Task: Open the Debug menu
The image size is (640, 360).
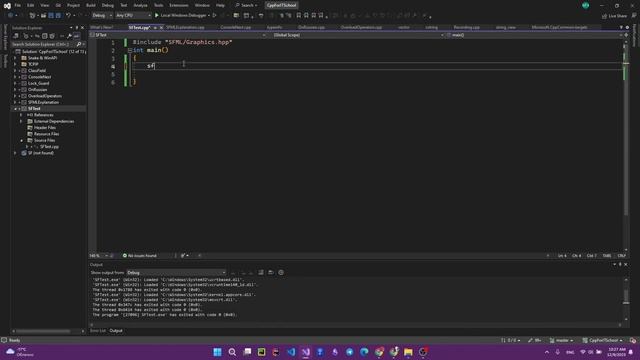Action: [108, 5]
